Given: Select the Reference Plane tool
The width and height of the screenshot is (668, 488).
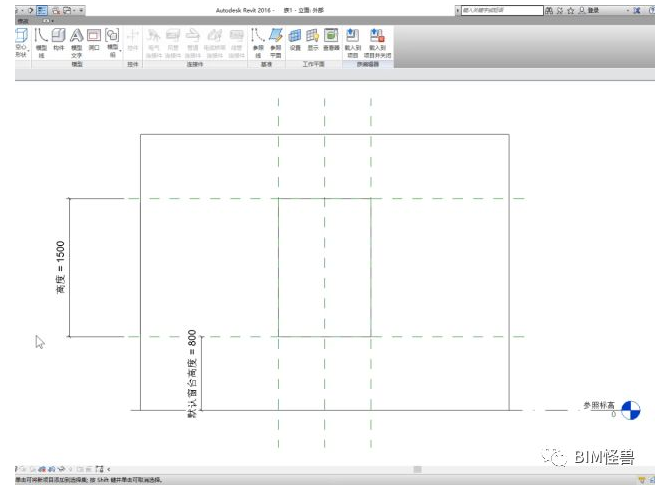Looking at the screenshot, I should tap(276, 40).
